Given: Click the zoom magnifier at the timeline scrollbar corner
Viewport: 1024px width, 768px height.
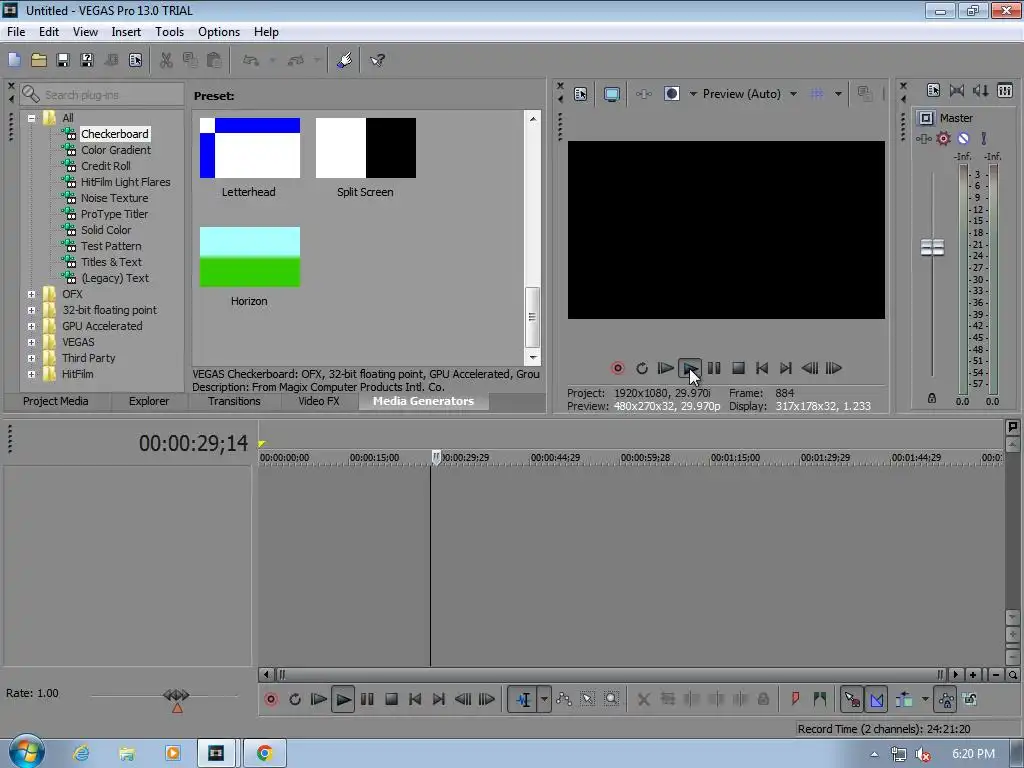Looking at the screenshot, I should pyautogui.click(x=1012, y=675).
